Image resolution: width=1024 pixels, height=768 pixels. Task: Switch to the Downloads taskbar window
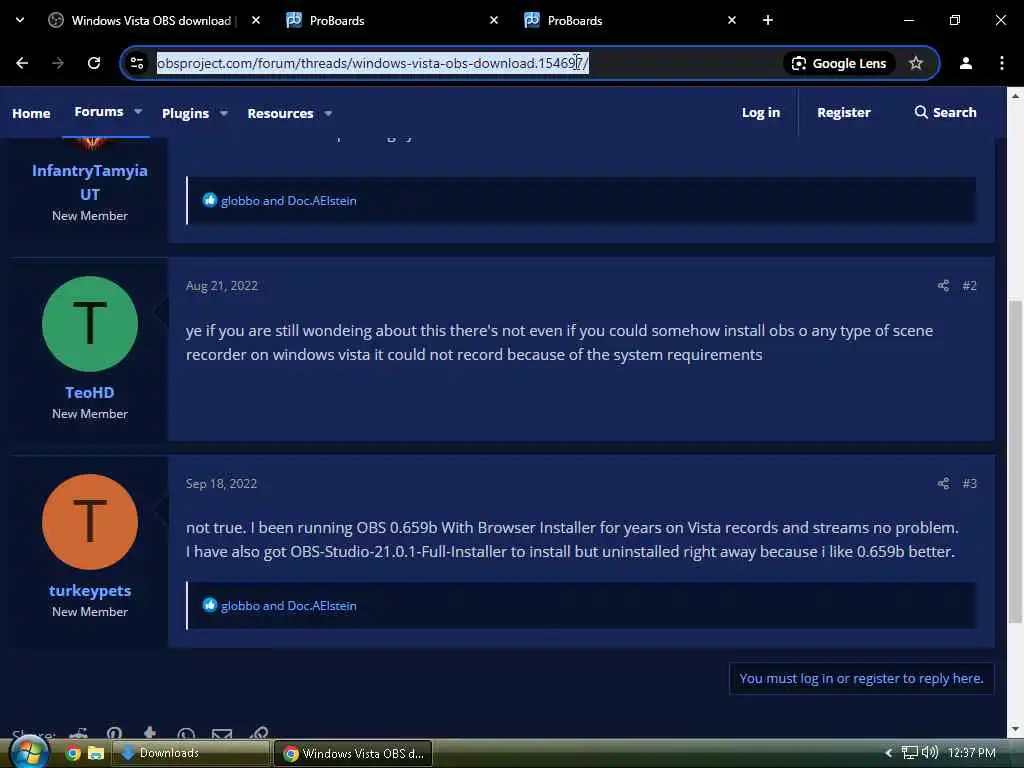coord(191,753)
